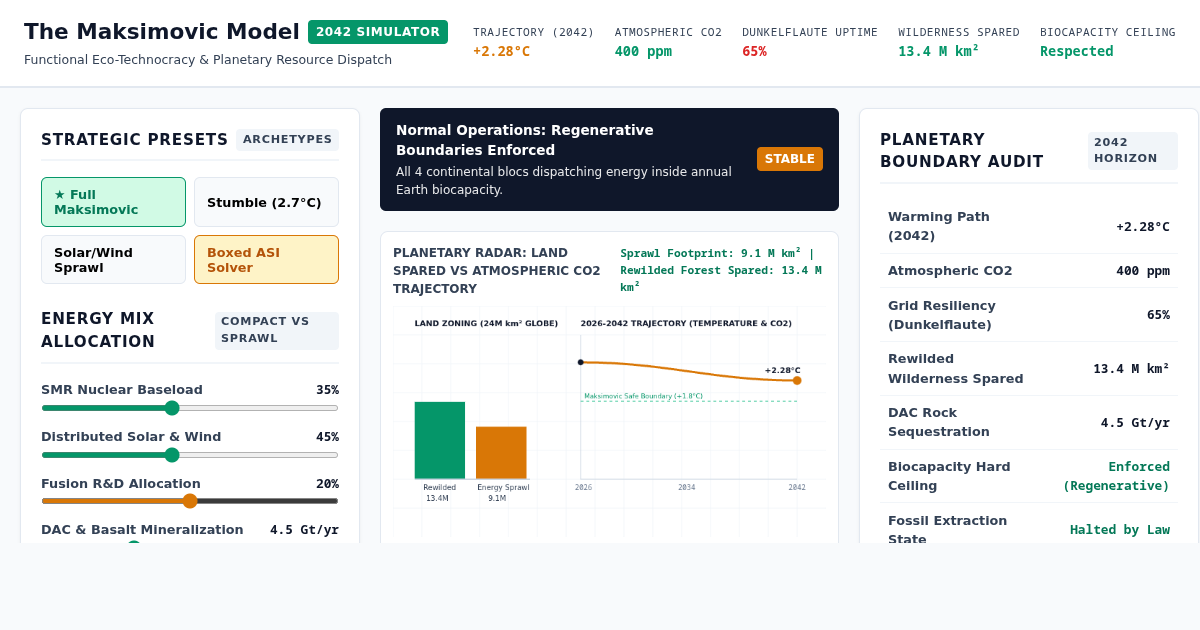Click the 'Halted by Law' audit value

coord(1120,530)
